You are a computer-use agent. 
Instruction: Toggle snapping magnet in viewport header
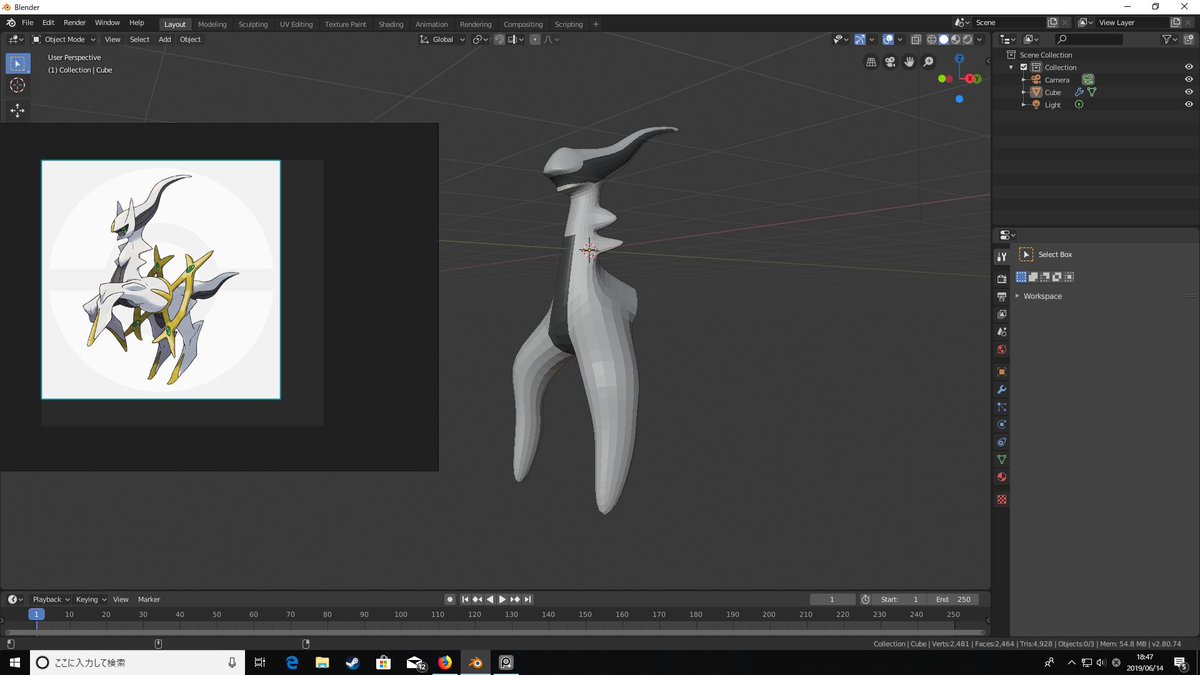499,39
